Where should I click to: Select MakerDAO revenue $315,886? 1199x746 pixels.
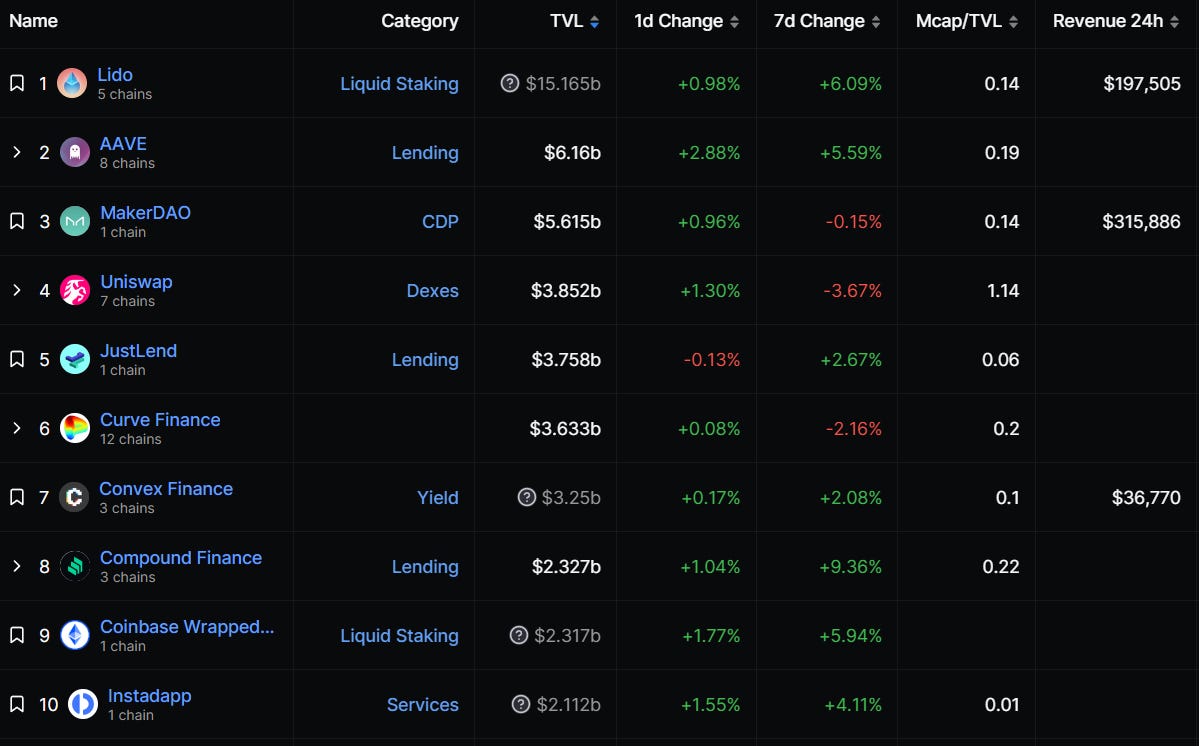[1141, 222]
